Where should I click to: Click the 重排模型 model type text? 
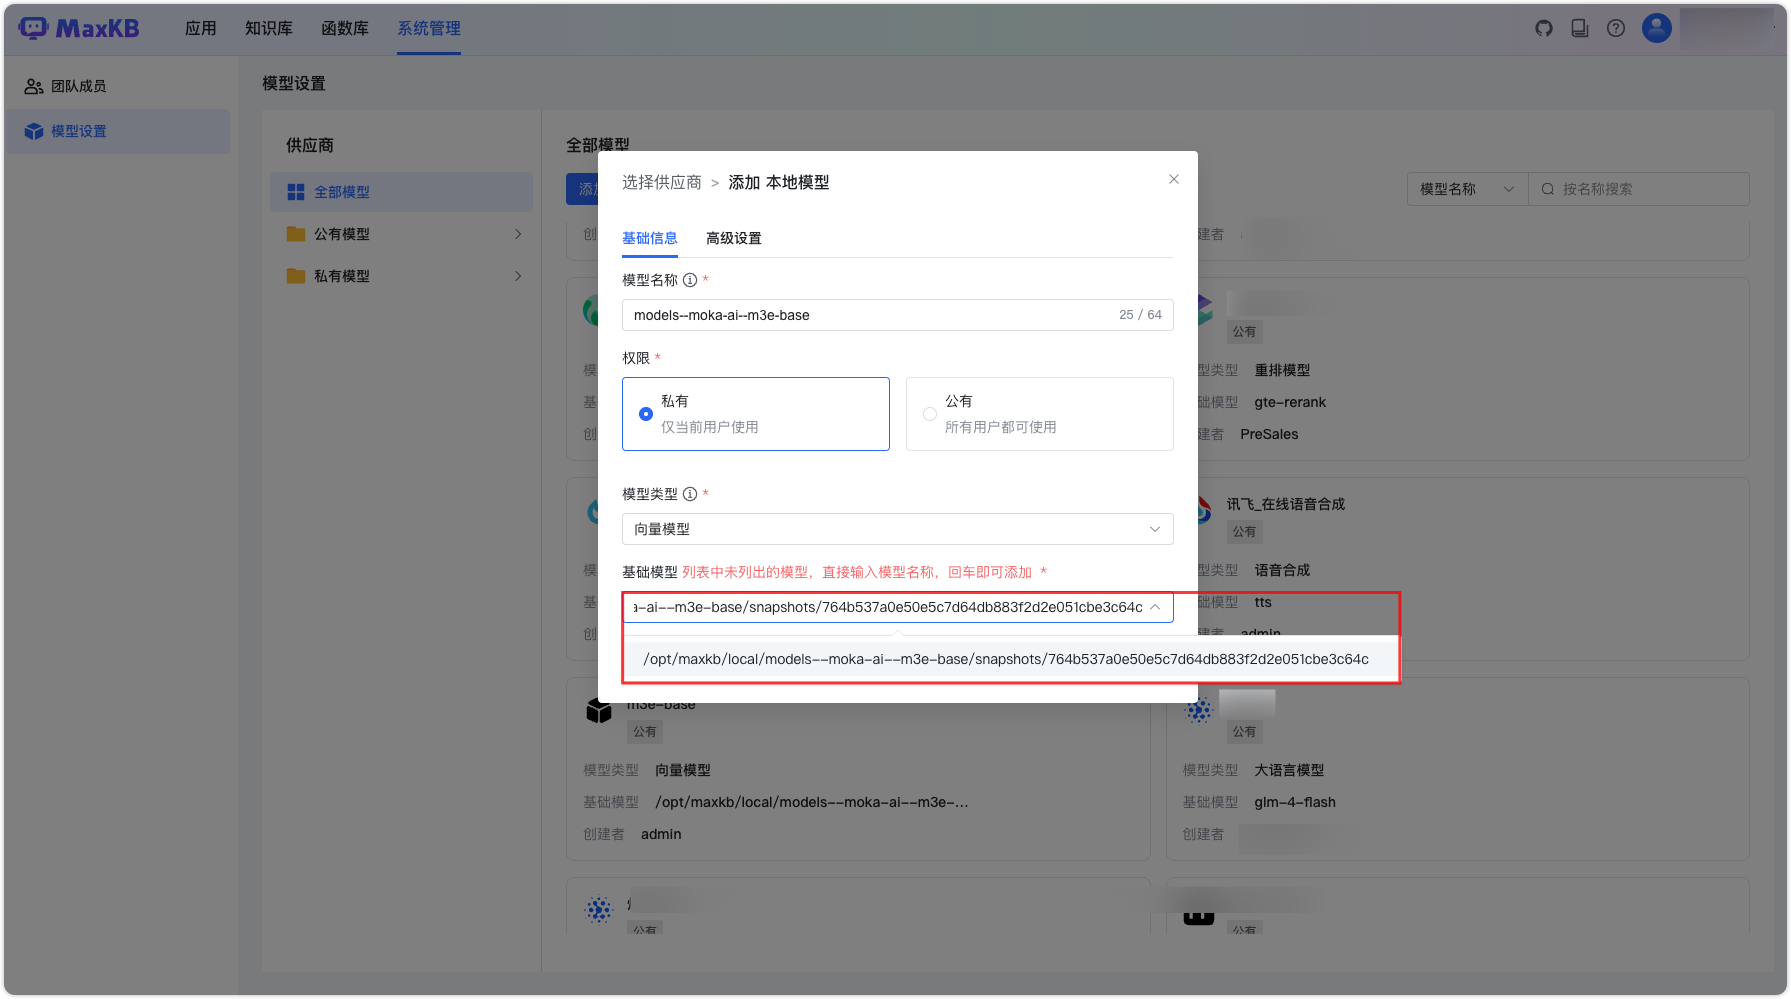pyautogui.click(x=1282, y=370)
